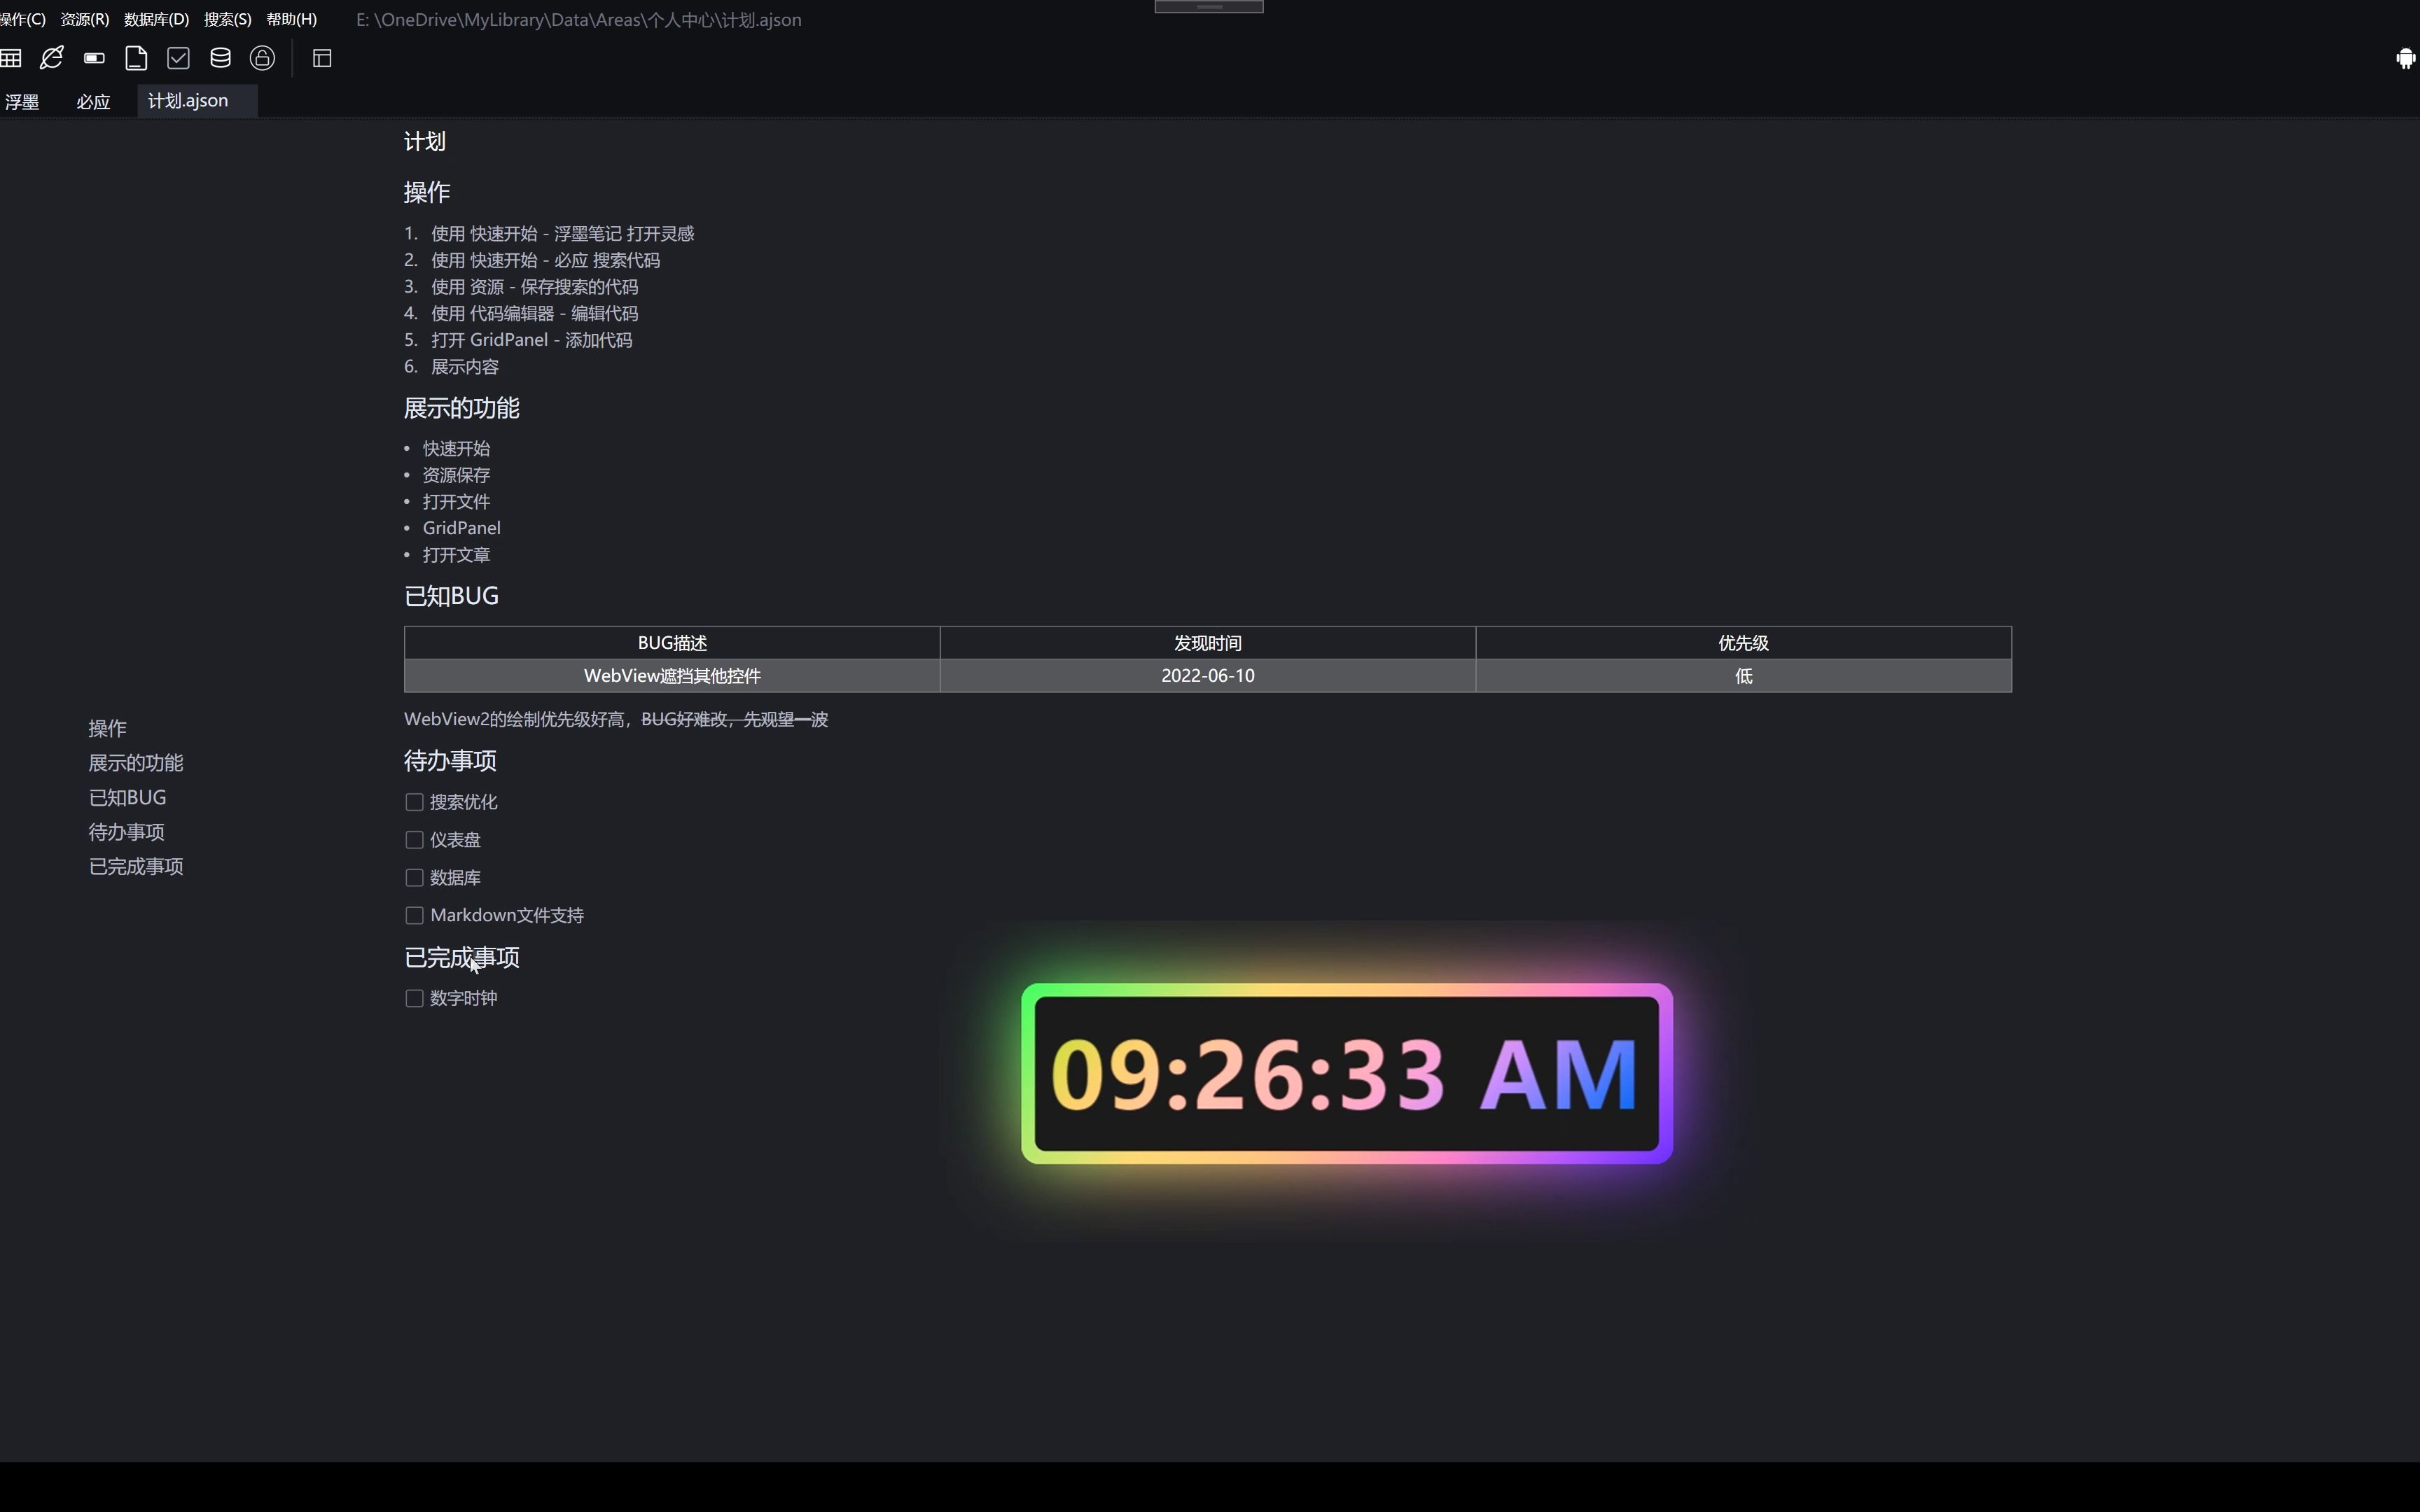Select the 计划.ajson tab
Screen dimensions: 2420x1512
(x=197, y=100)
